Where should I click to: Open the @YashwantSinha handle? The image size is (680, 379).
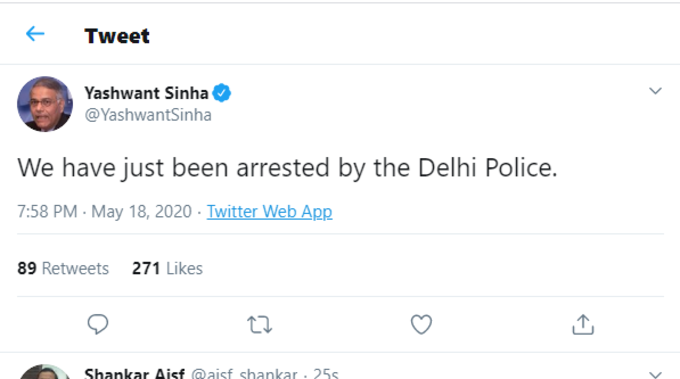pyautogui.click(x=148, y=115)
